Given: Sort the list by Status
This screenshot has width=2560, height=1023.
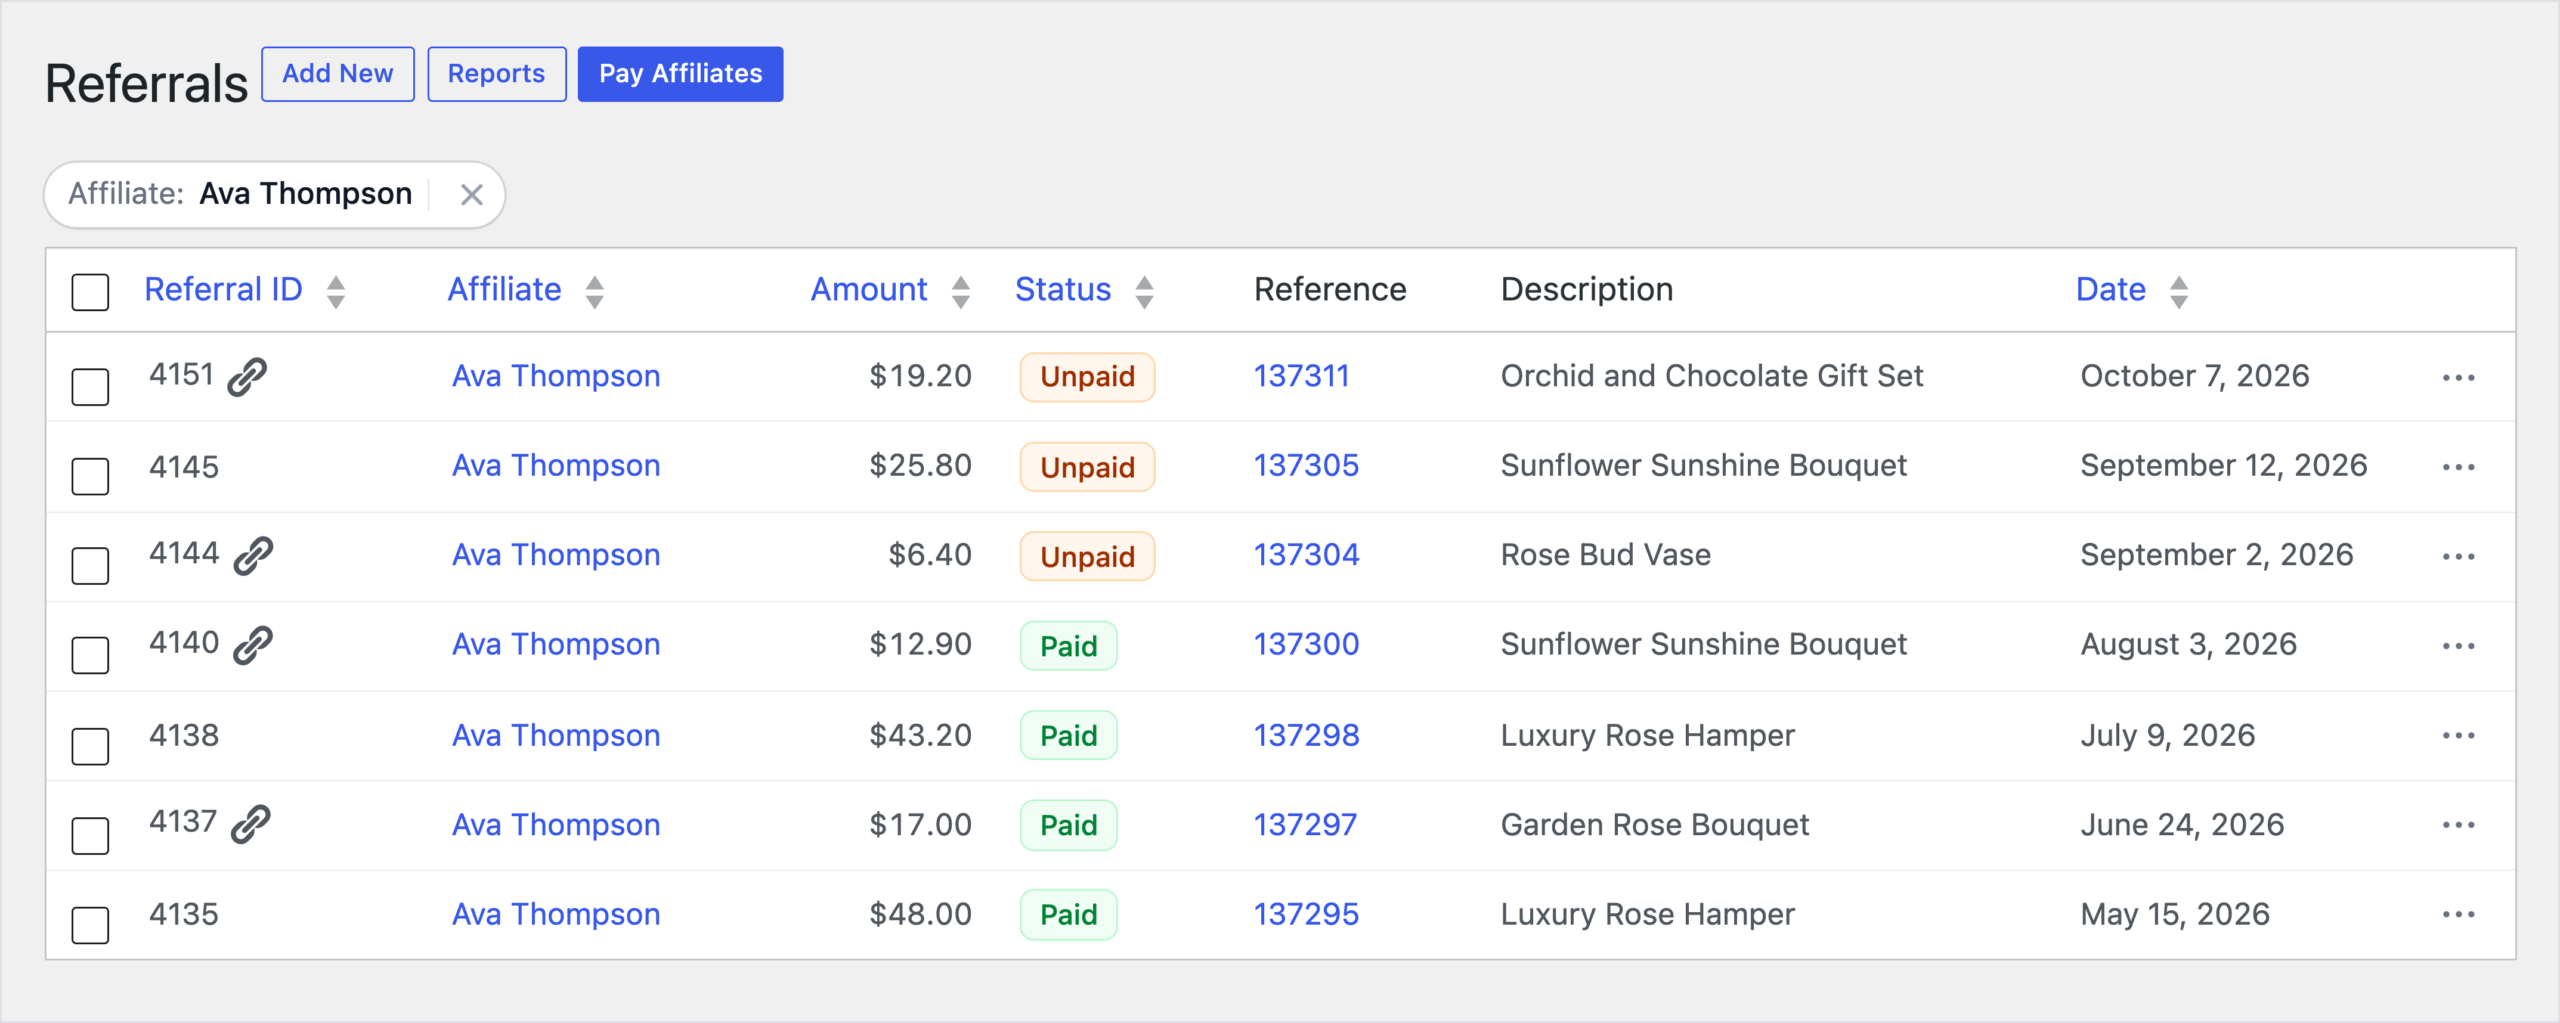Looking at the screenshot, I should point(1085,290).
